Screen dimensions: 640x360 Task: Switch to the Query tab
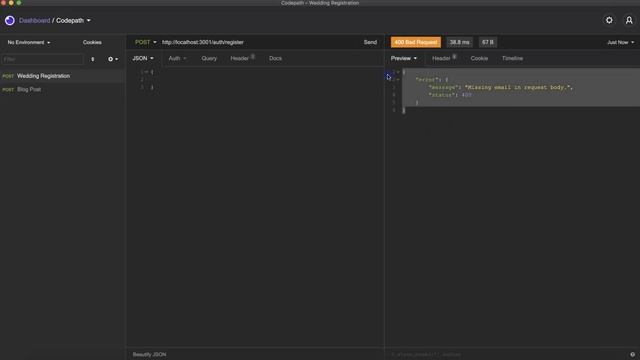point(209,58)
